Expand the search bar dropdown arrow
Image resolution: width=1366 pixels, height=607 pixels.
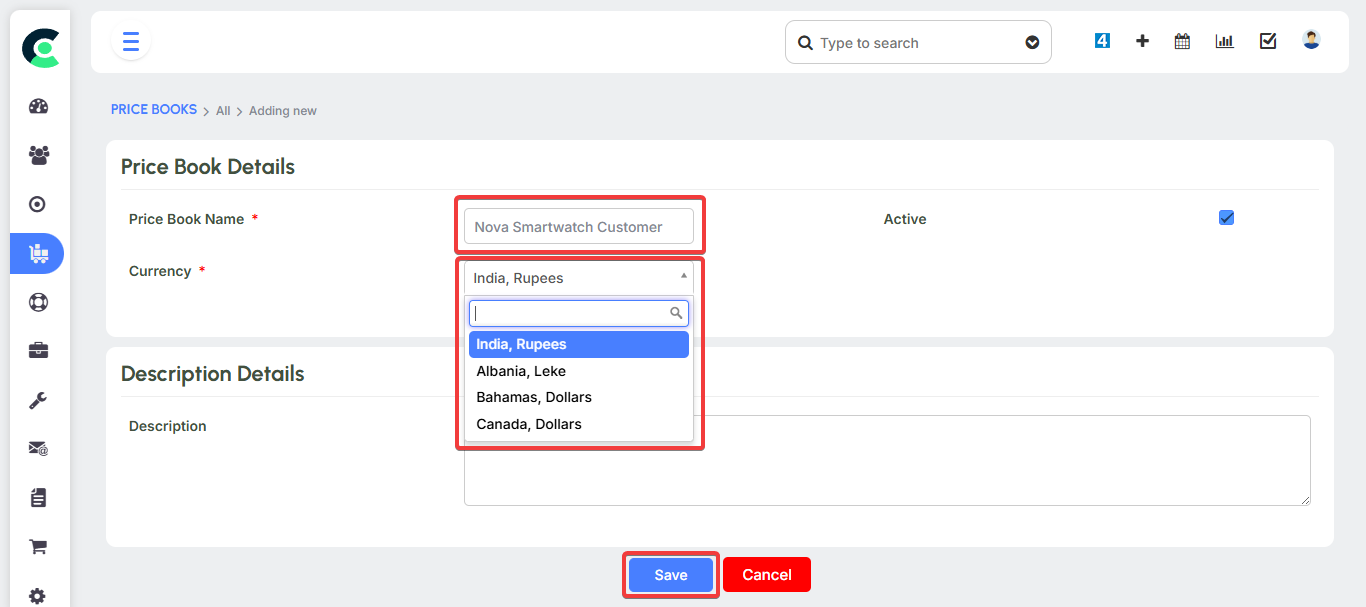click(x=1032, y=43)
